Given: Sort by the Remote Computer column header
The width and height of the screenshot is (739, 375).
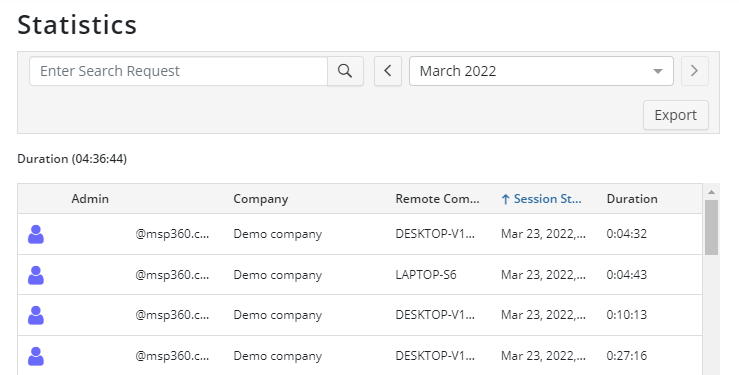Looking at the screenshot, I should tap(437, 199).
